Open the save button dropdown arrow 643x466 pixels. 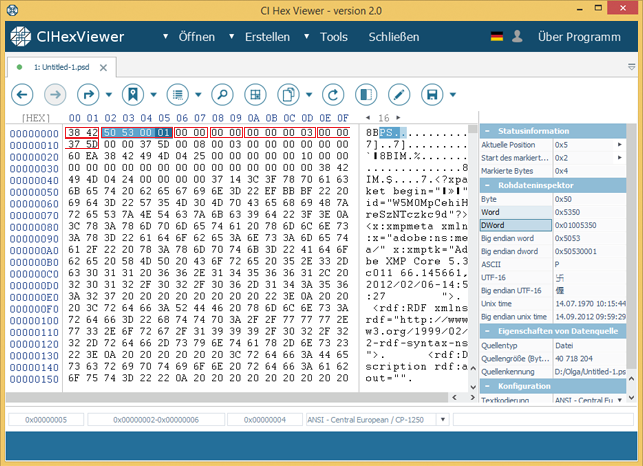pyautogui.click(x=453, y=95)
